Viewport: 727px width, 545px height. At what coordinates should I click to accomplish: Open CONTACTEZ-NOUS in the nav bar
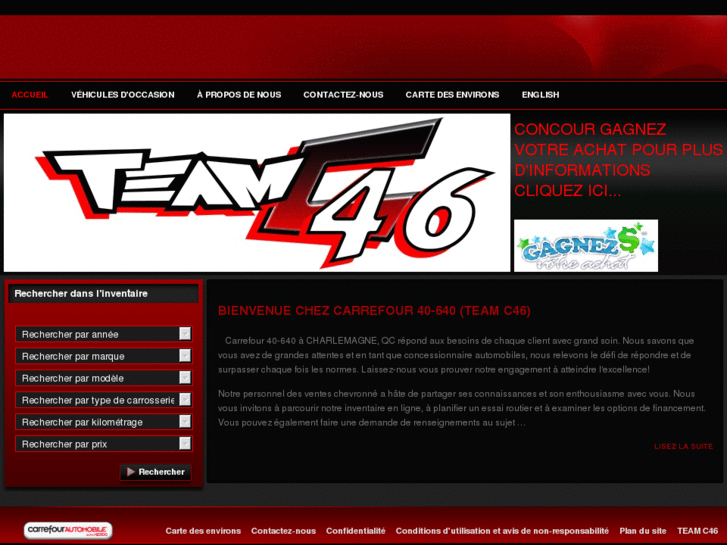[343, 95]
